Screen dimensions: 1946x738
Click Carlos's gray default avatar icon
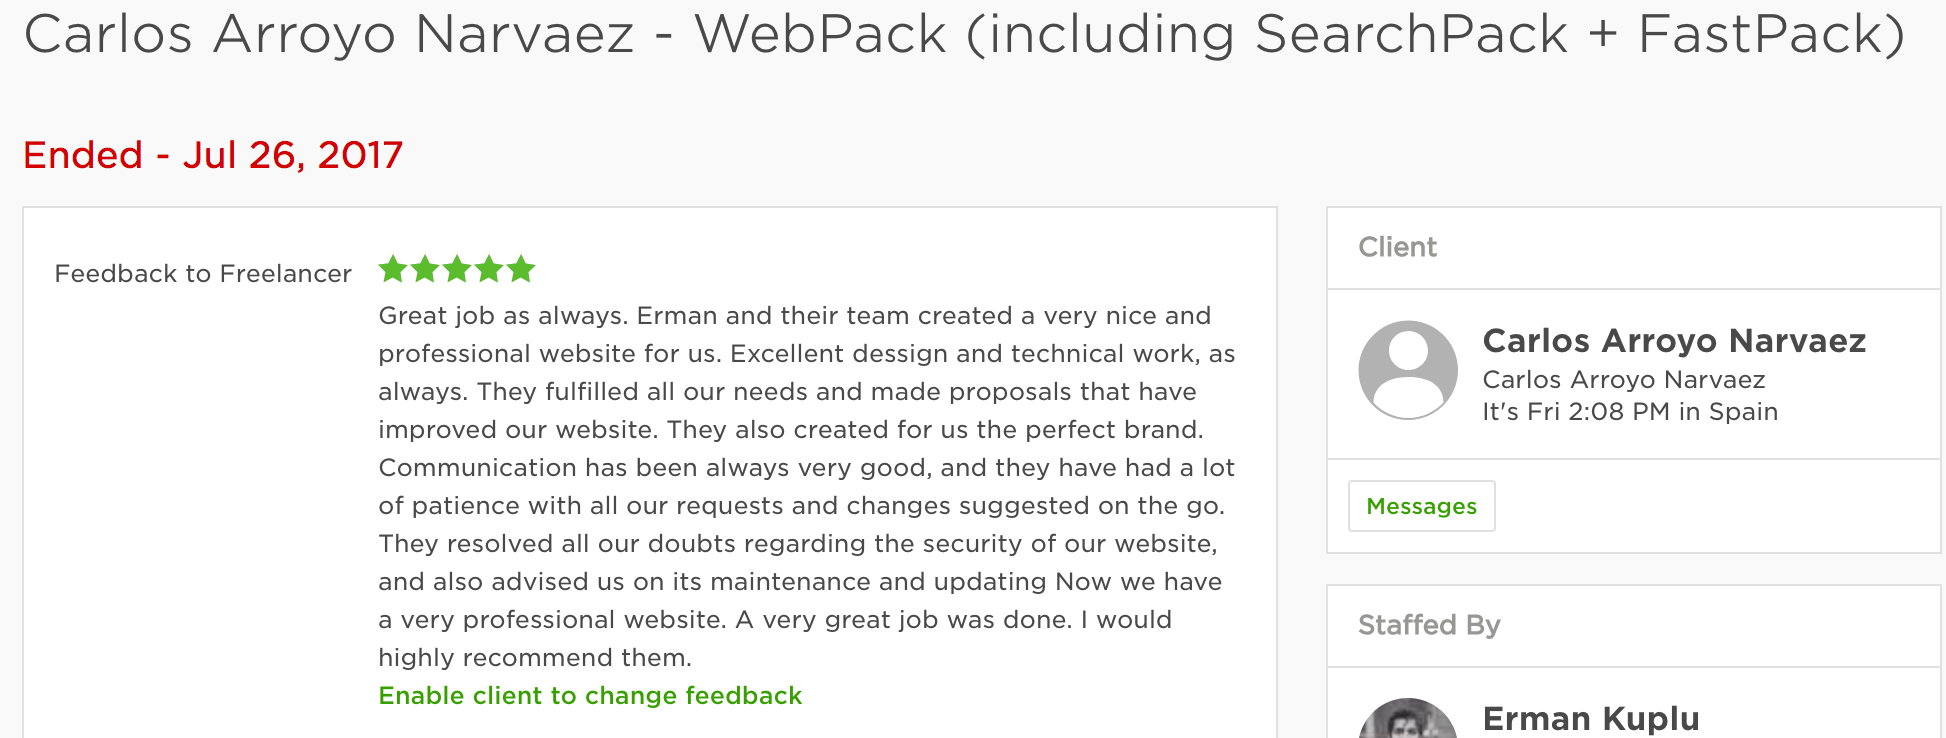1408,370
